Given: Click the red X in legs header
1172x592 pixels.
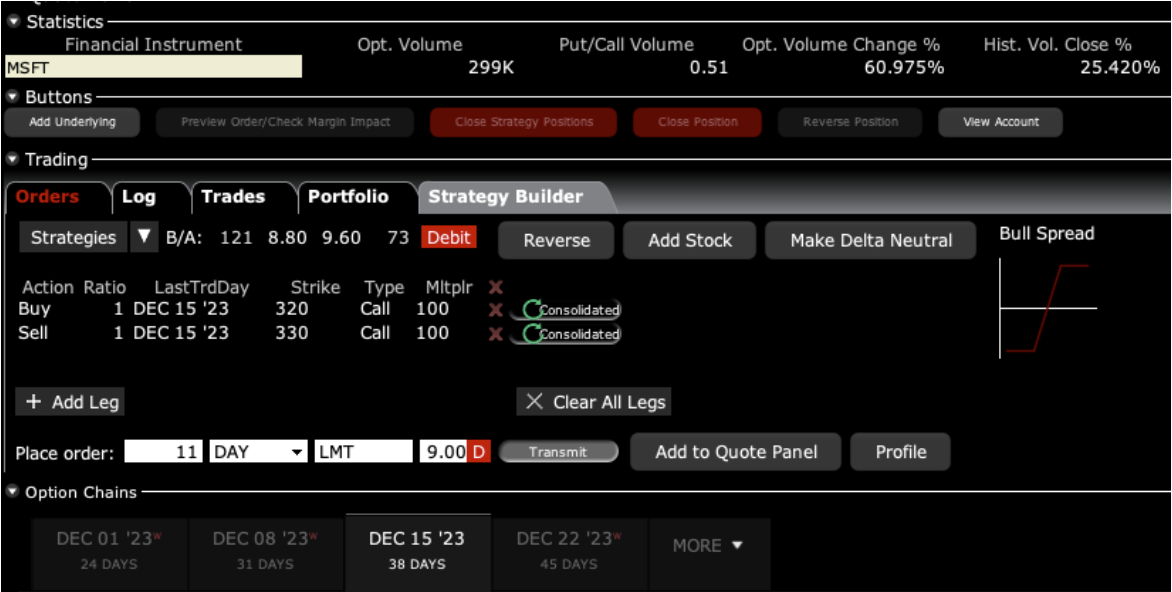Looking at the screenshot, I should (x=495, y=287).
